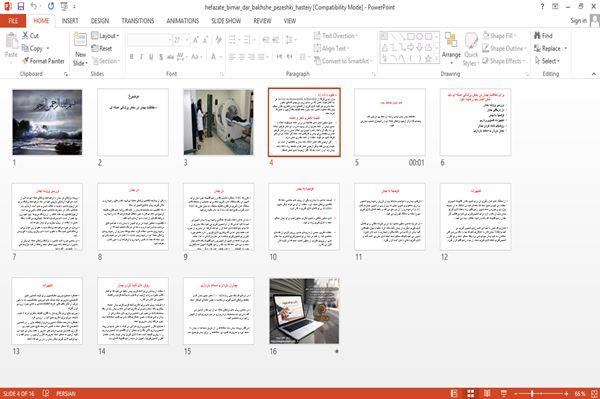This screenshot has height=399, width=600.
Task: Adjust the zoom slider handle
Action: [532, 393]
